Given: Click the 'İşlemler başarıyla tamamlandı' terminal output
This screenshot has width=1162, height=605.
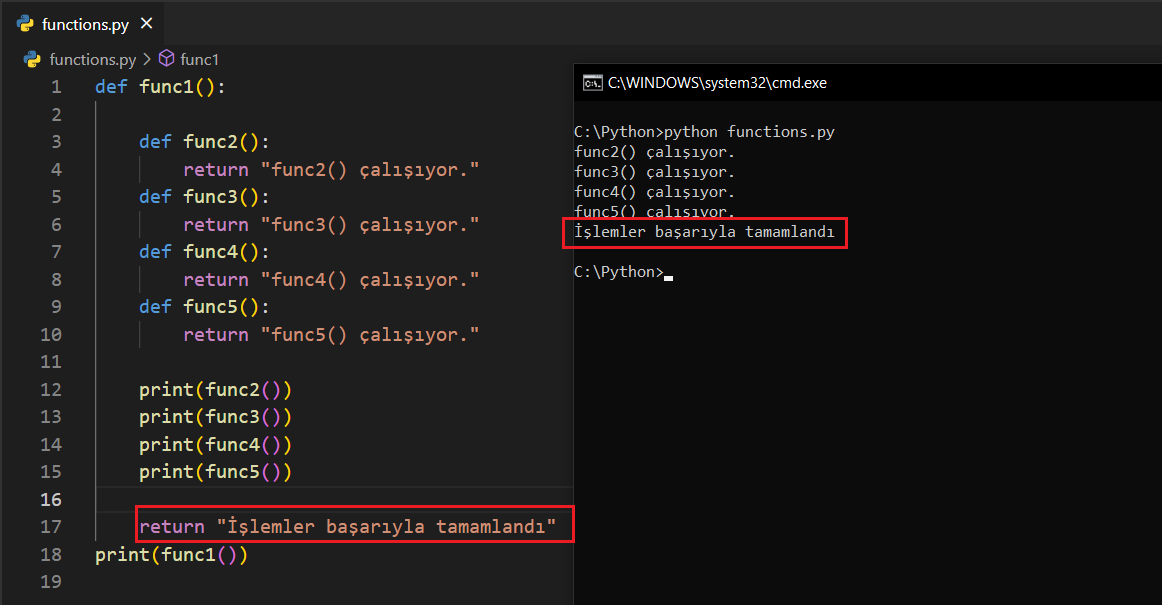Looking at the screenshot, I should (x=704, y=232).
